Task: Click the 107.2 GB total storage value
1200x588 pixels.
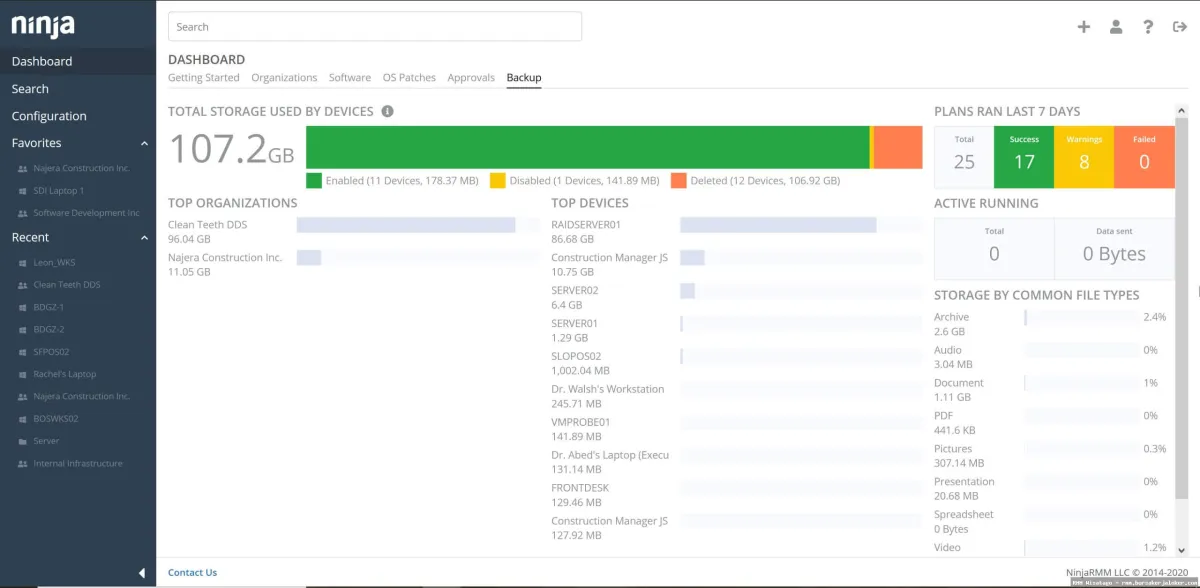Action: click(x=231, y=149)
